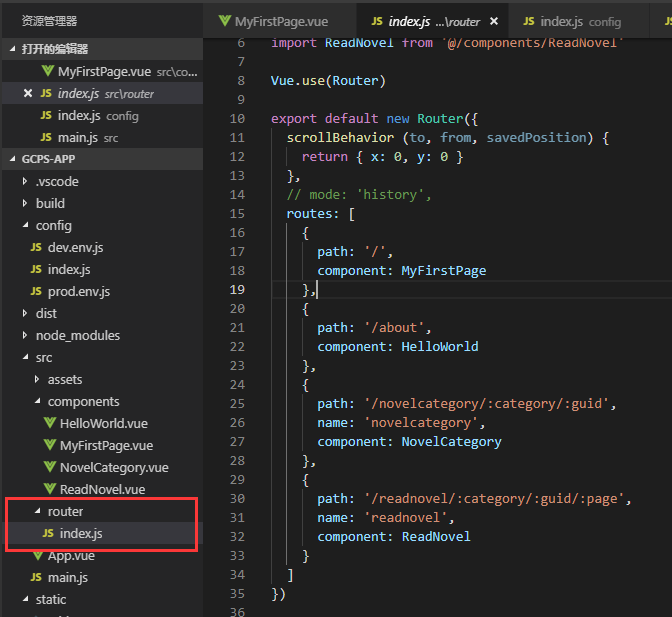Click the '/novelcategory/:category/:guid' path string

click(x=486, y=404)
